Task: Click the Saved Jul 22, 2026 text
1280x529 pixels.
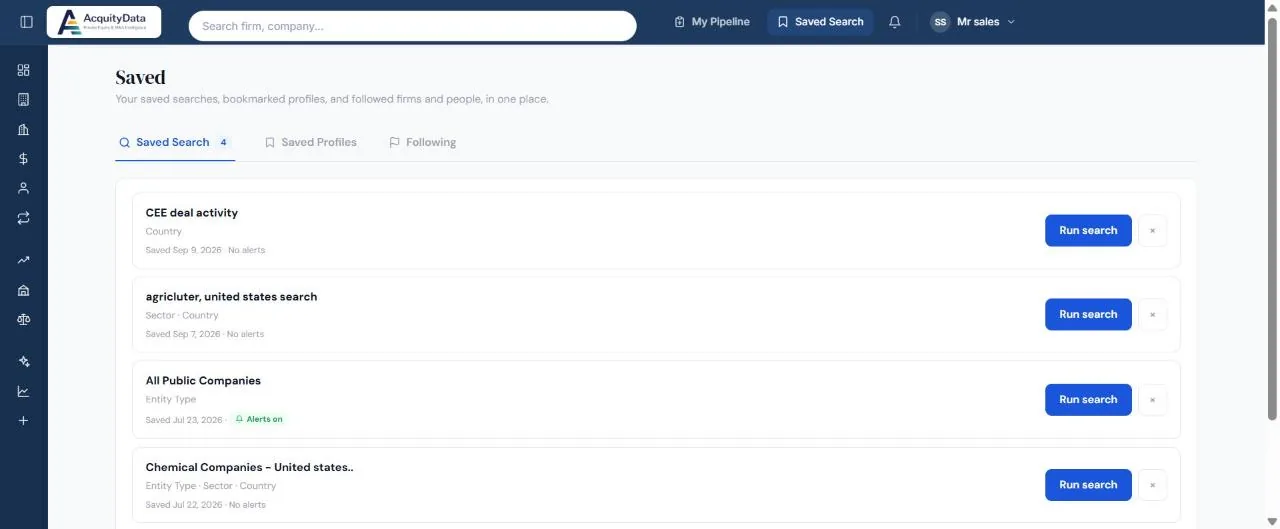Action: click(x=184, y=505)
